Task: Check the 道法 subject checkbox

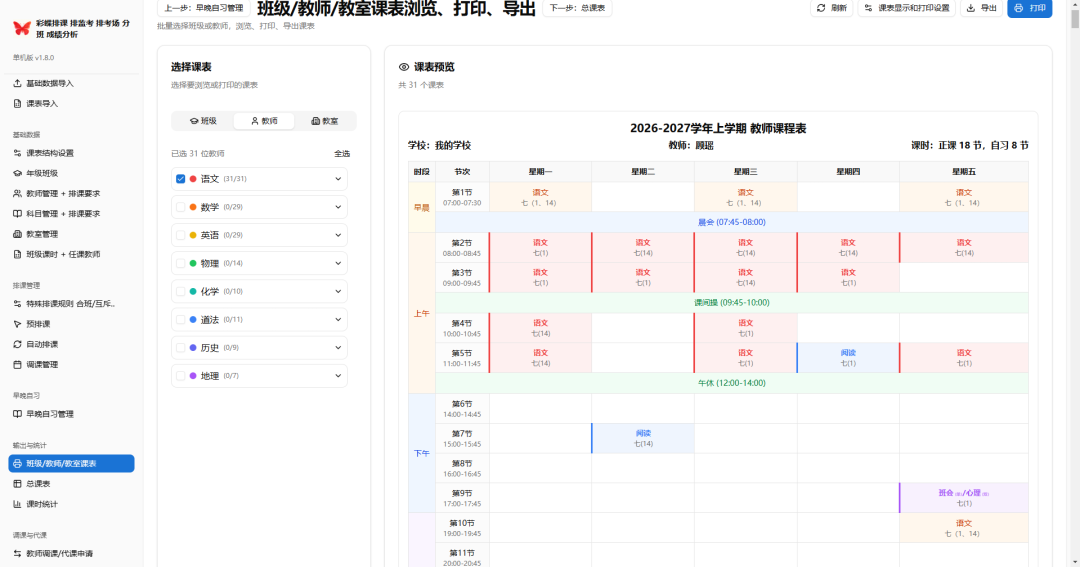Action: 180,320
